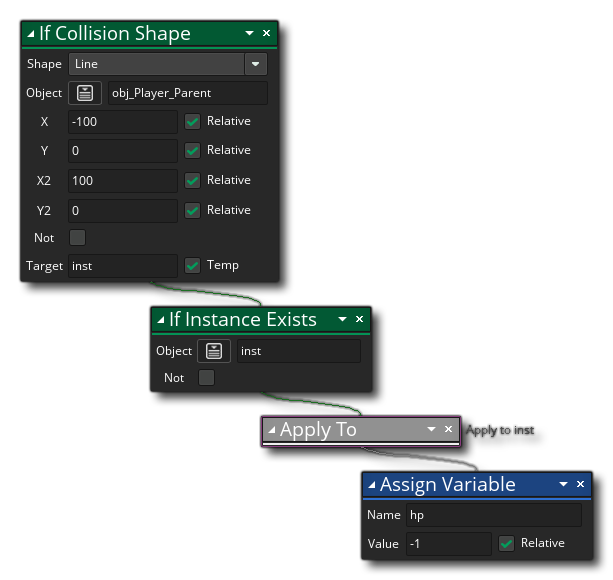Collapse the Assign Variable node triangle
Screen dimensions: 613x580
(x=372, y=485)
